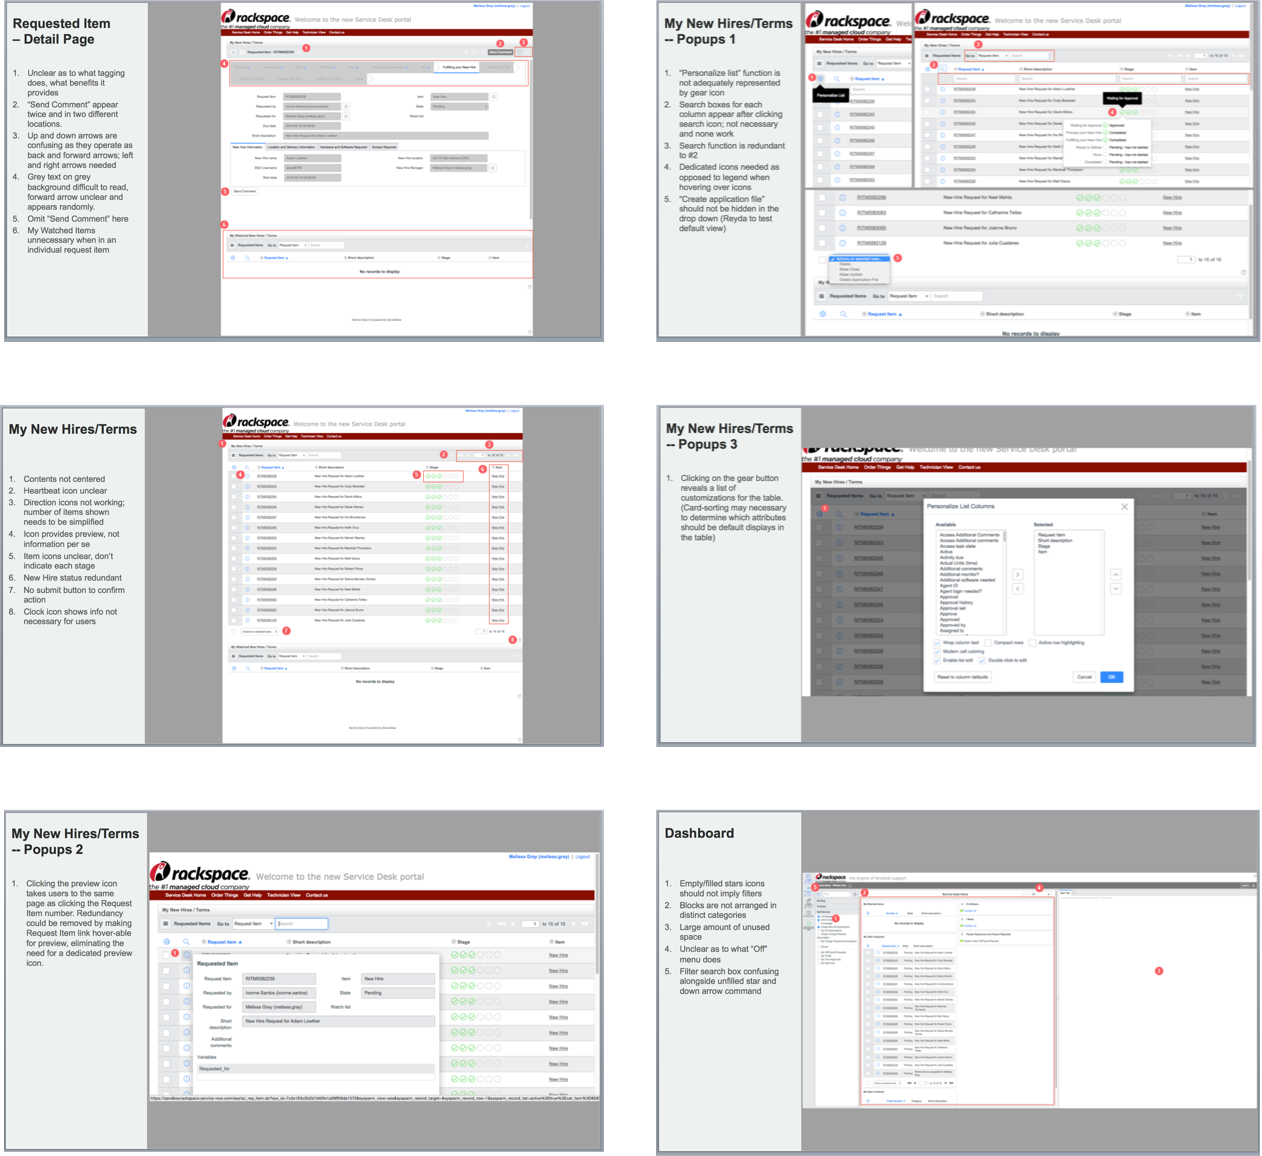
Task: Go to first page arrow in Popups 2 slide
Action: pos(501,924)
